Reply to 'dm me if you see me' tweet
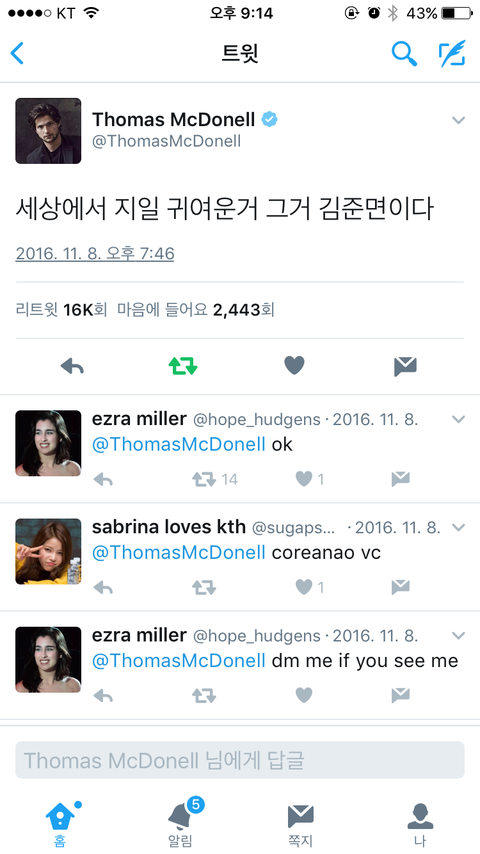This screenshot has width=480, height=854. [x=103, y=695]
